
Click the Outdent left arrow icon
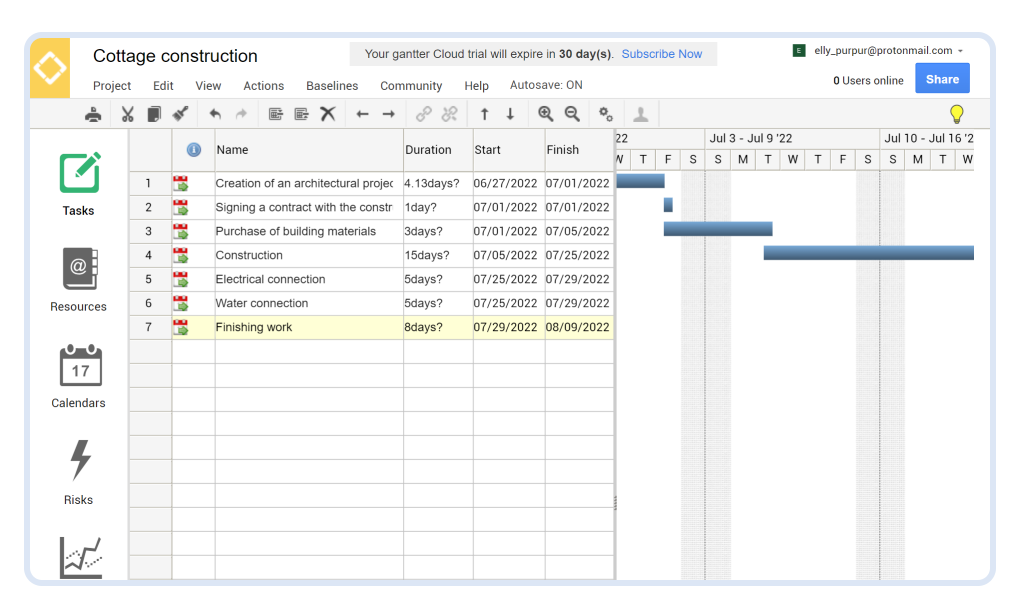[362, 114]
